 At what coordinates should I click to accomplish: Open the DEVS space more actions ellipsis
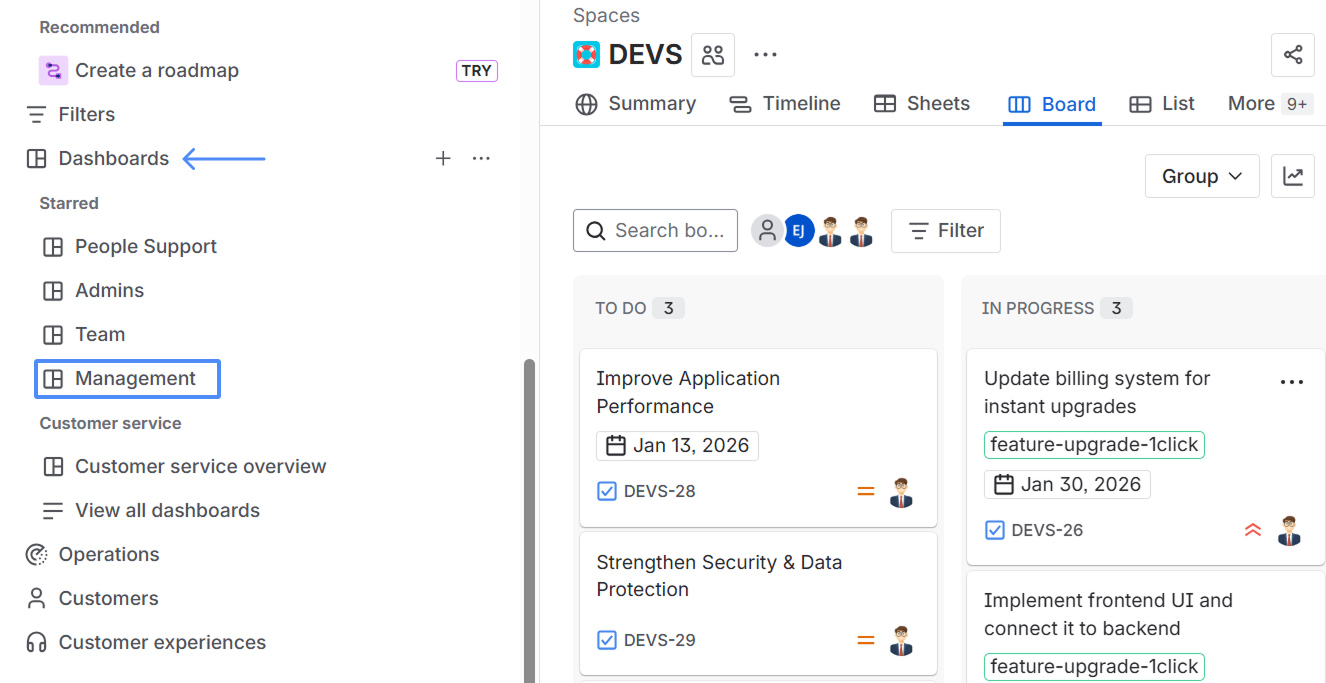pos(765,55)
